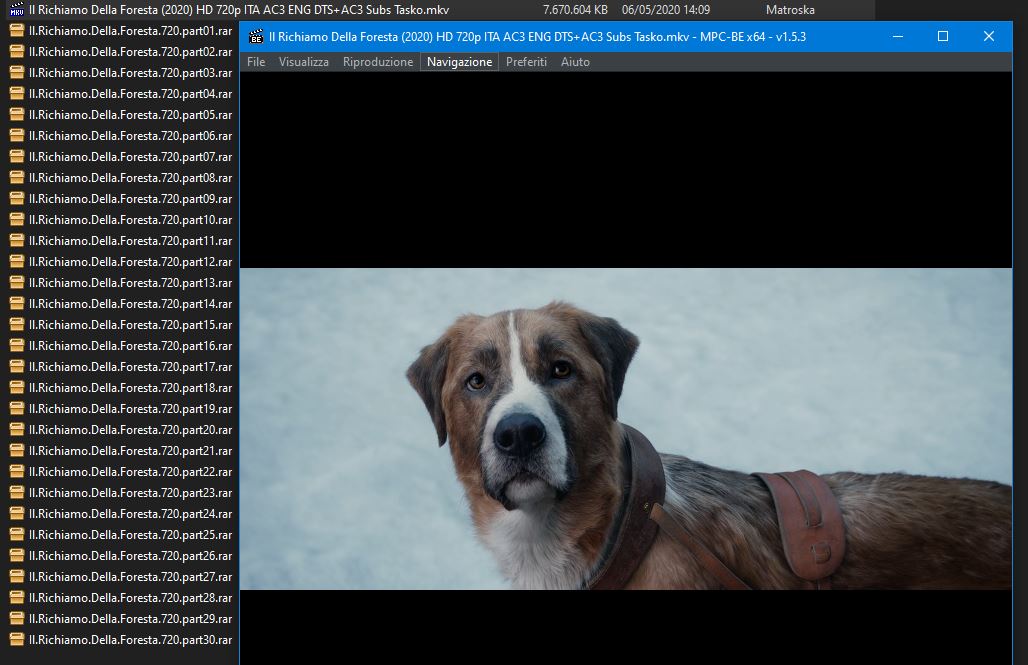The image size is (1028, 665).
Task: Close the MPC-BE player window
Action: click(989, 37)
